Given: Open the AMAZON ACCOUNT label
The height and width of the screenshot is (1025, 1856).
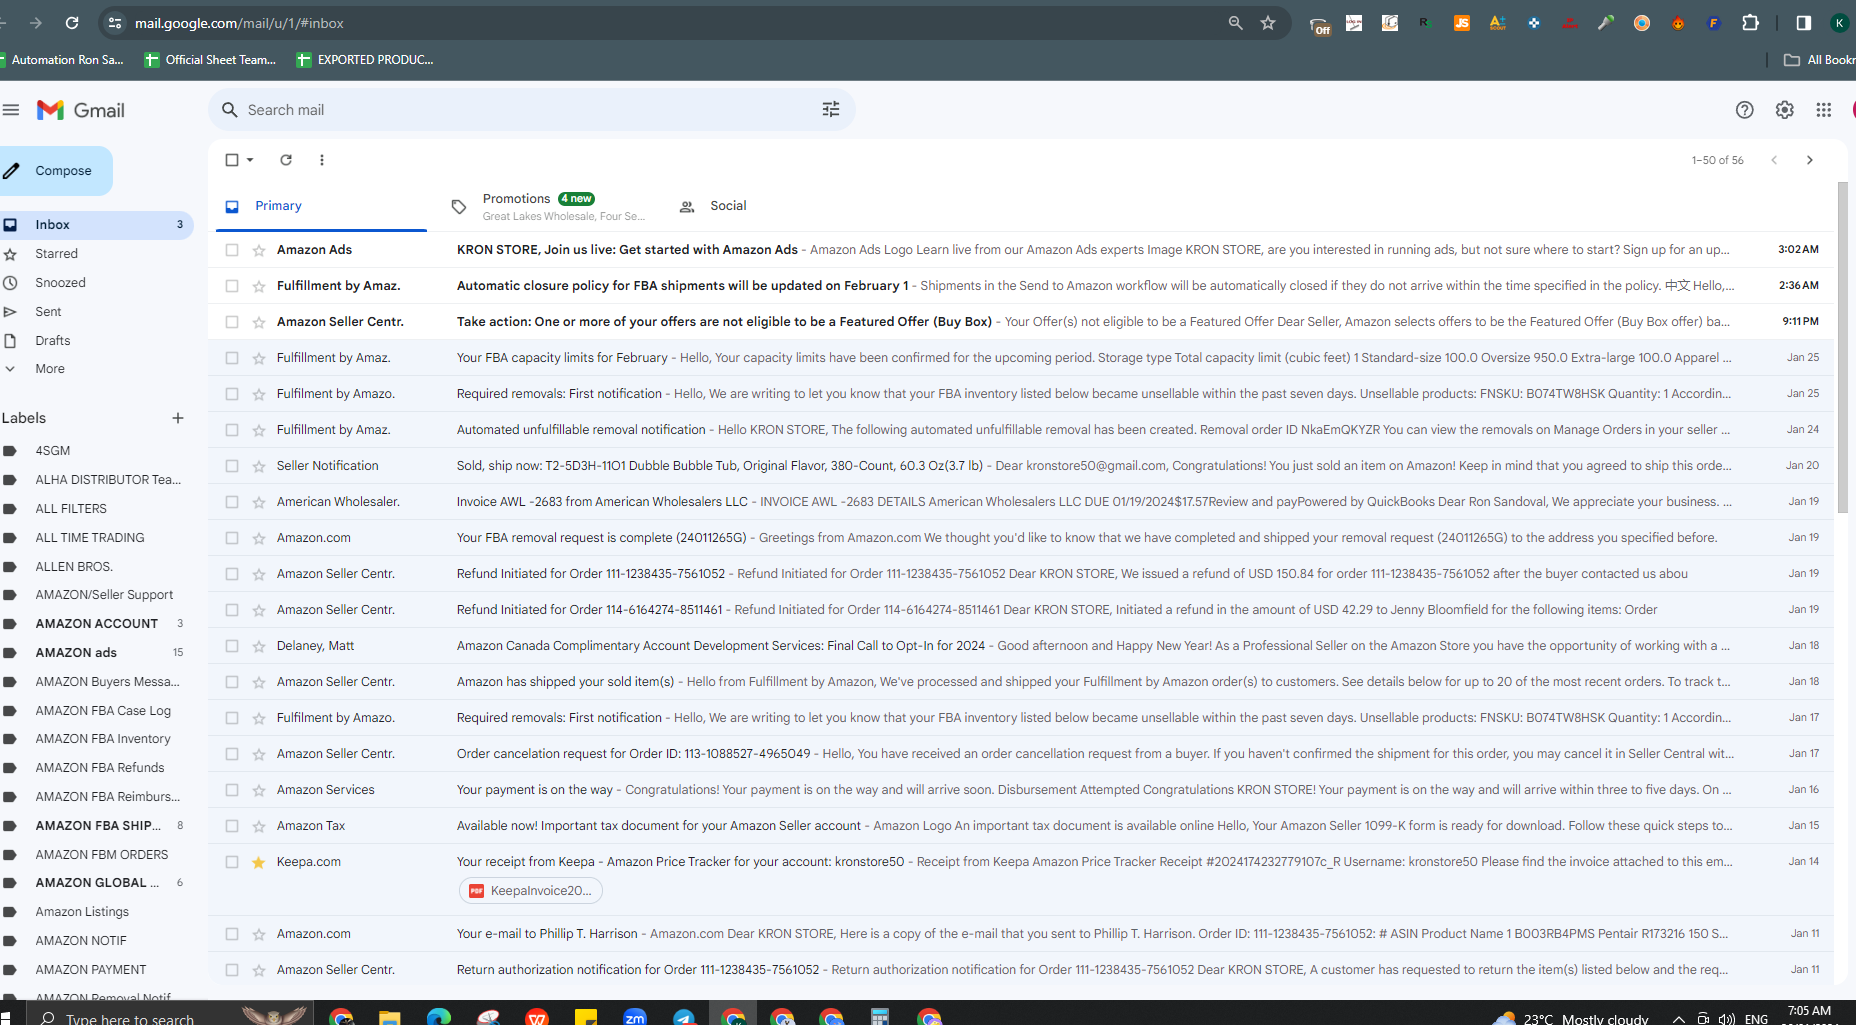Looking at the screenshot, I should coord(96,624).
